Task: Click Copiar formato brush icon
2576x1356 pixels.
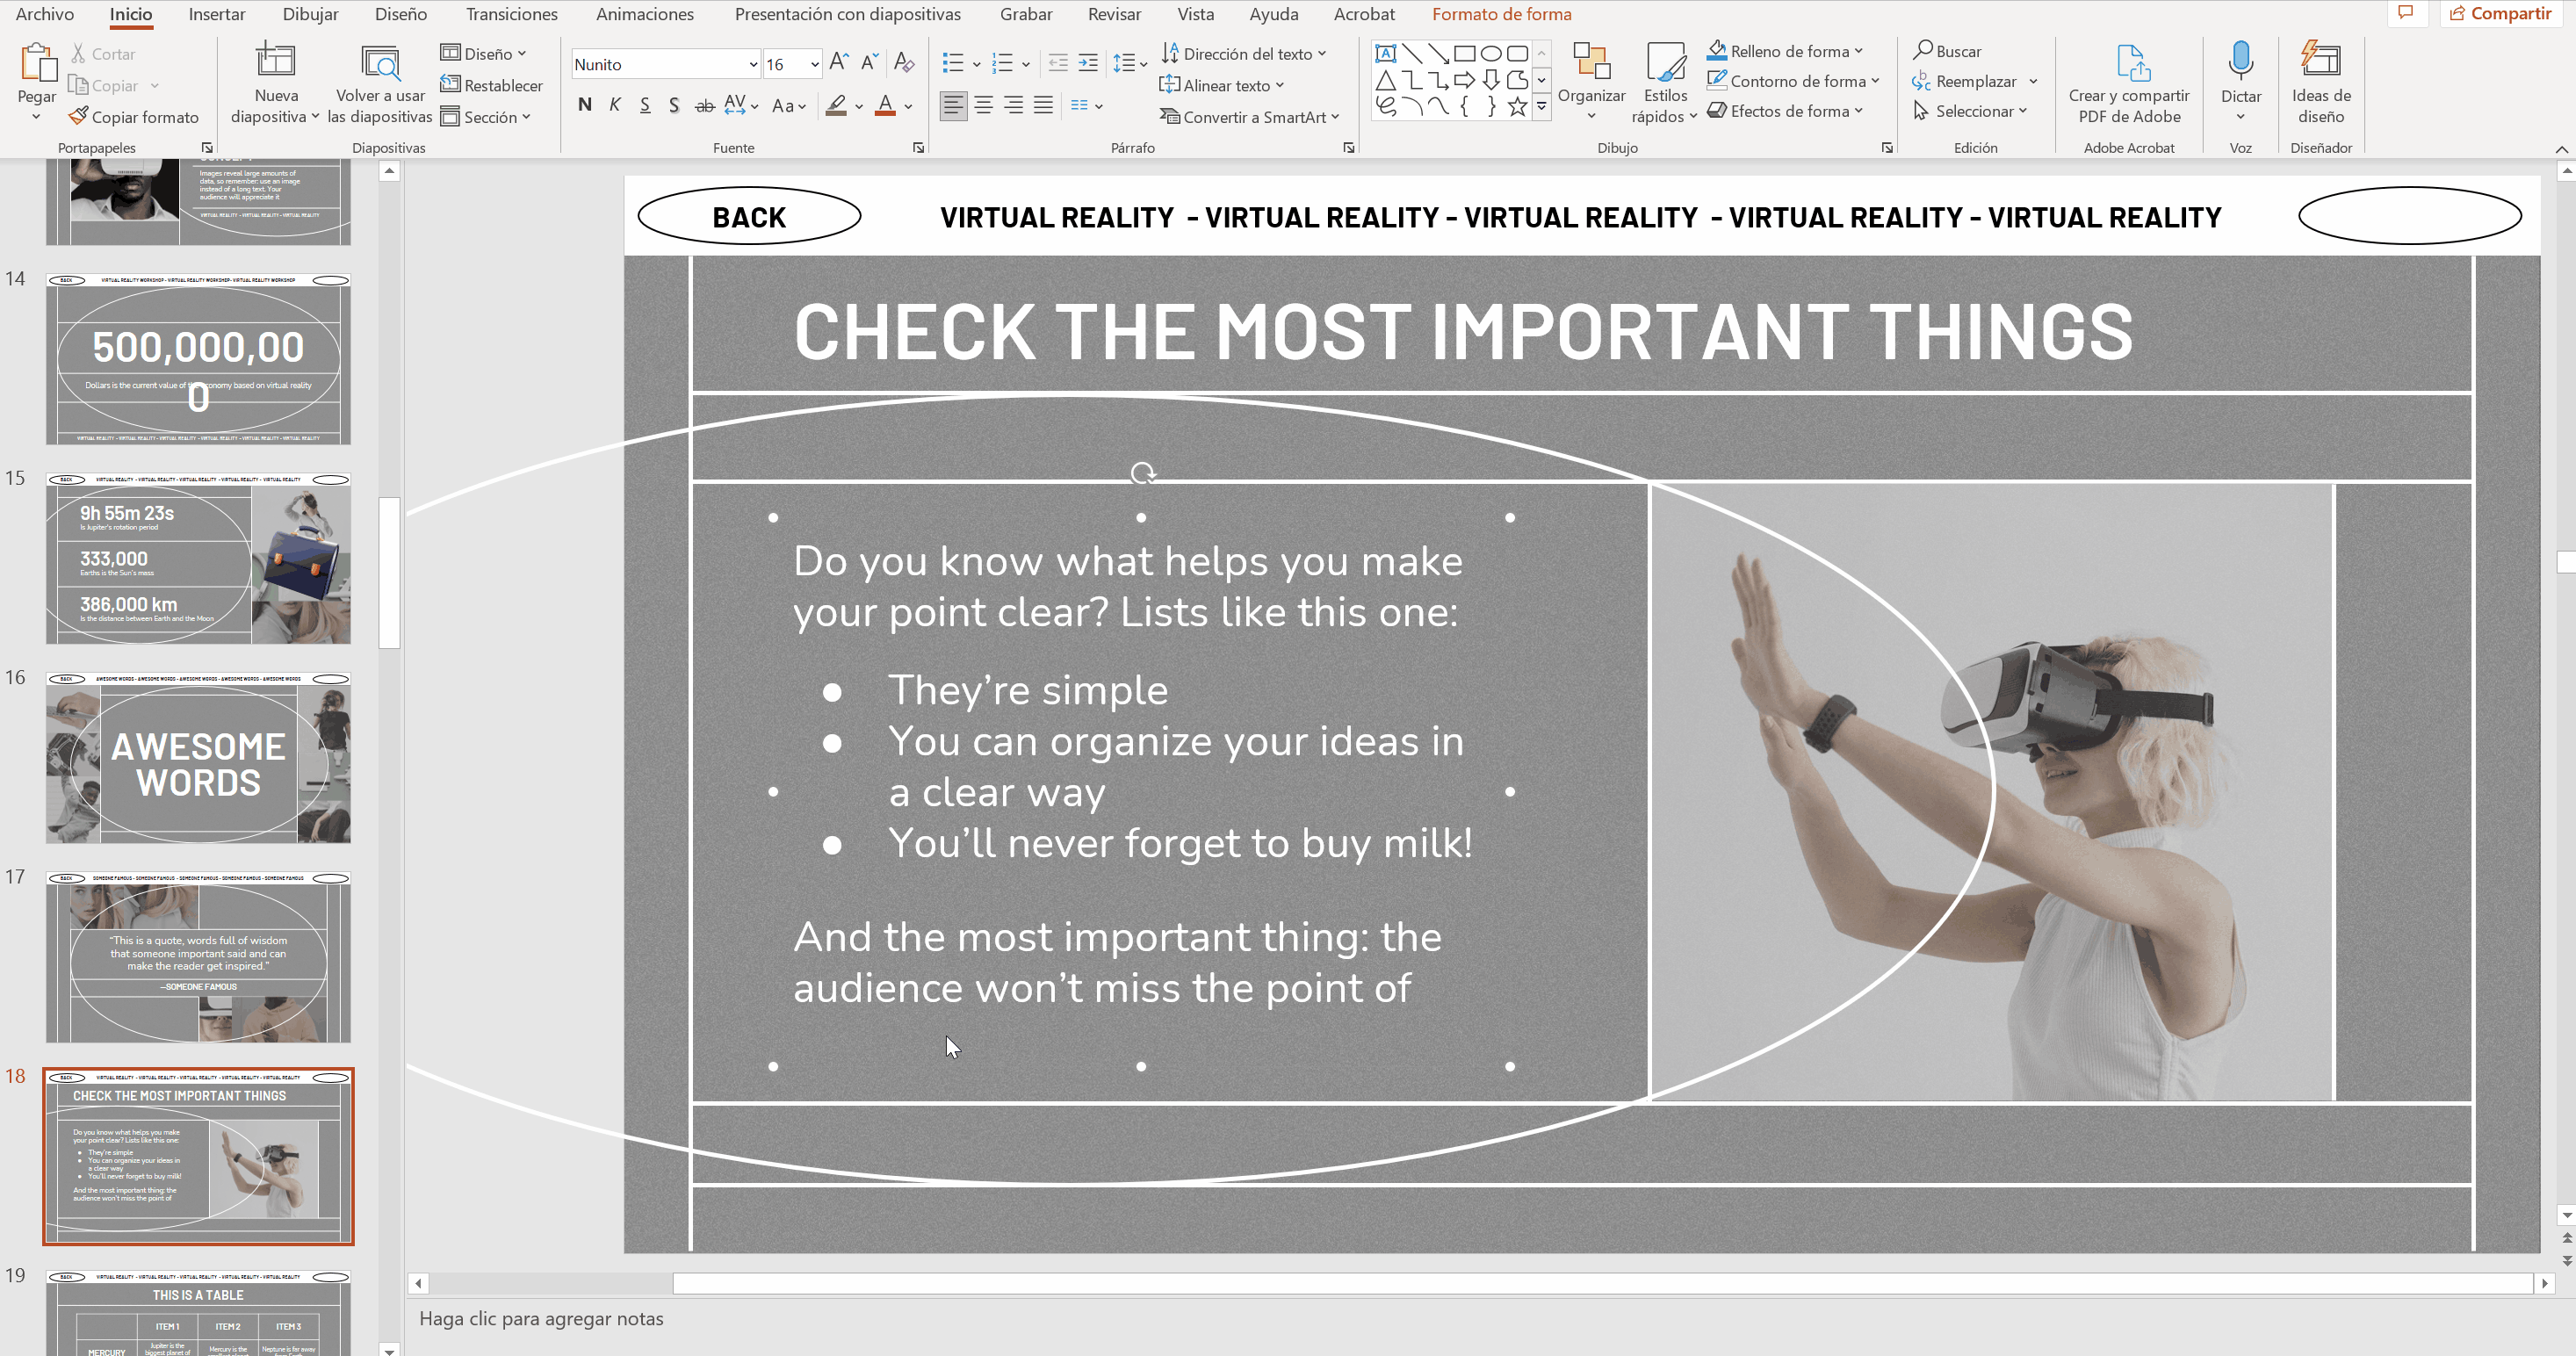Action: (79, 117)
